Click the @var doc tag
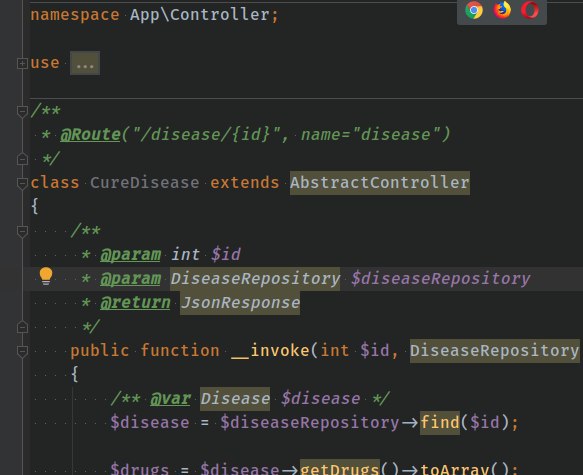This screenshot has height=475, width=583. (x=171, y=399)
